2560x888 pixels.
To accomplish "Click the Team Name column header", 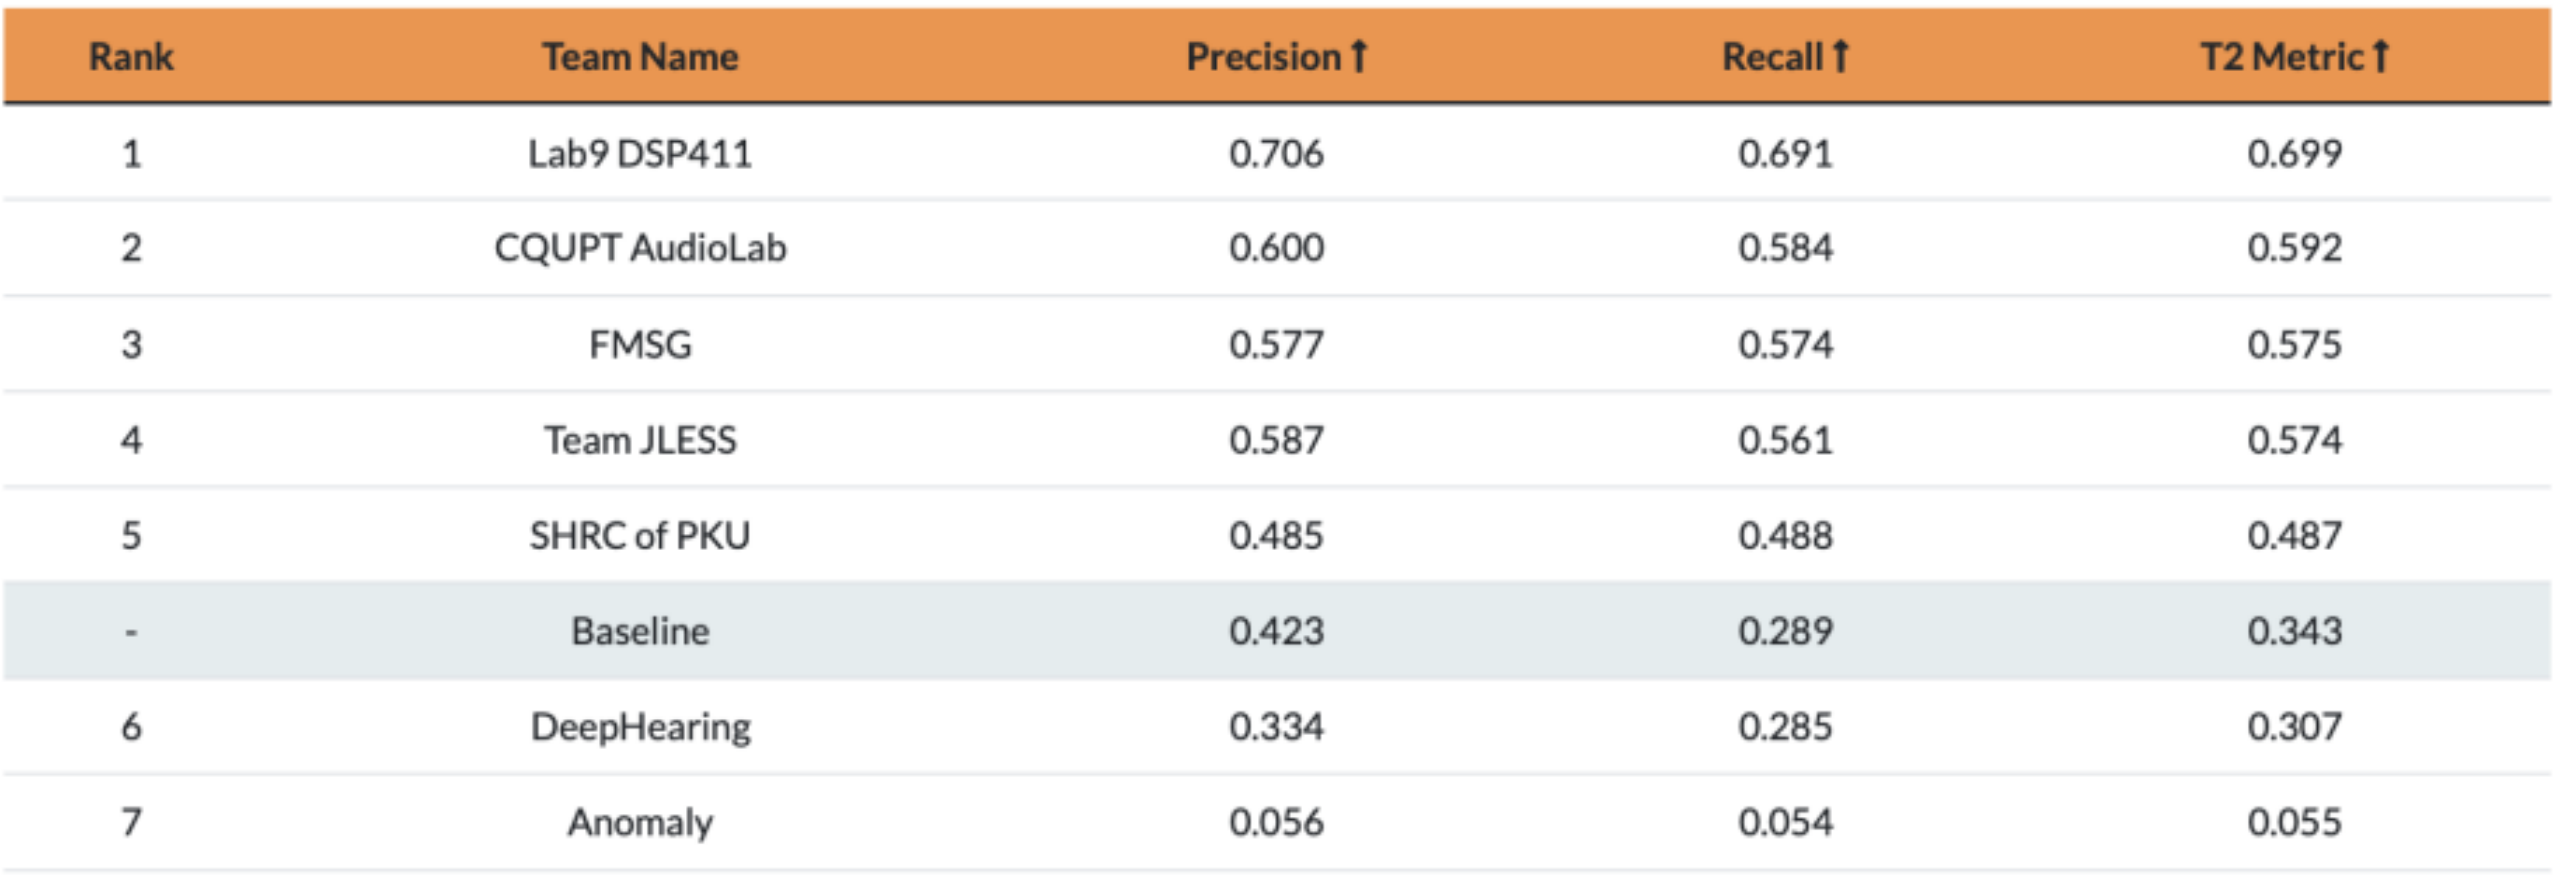I will (x=640, y=57).
